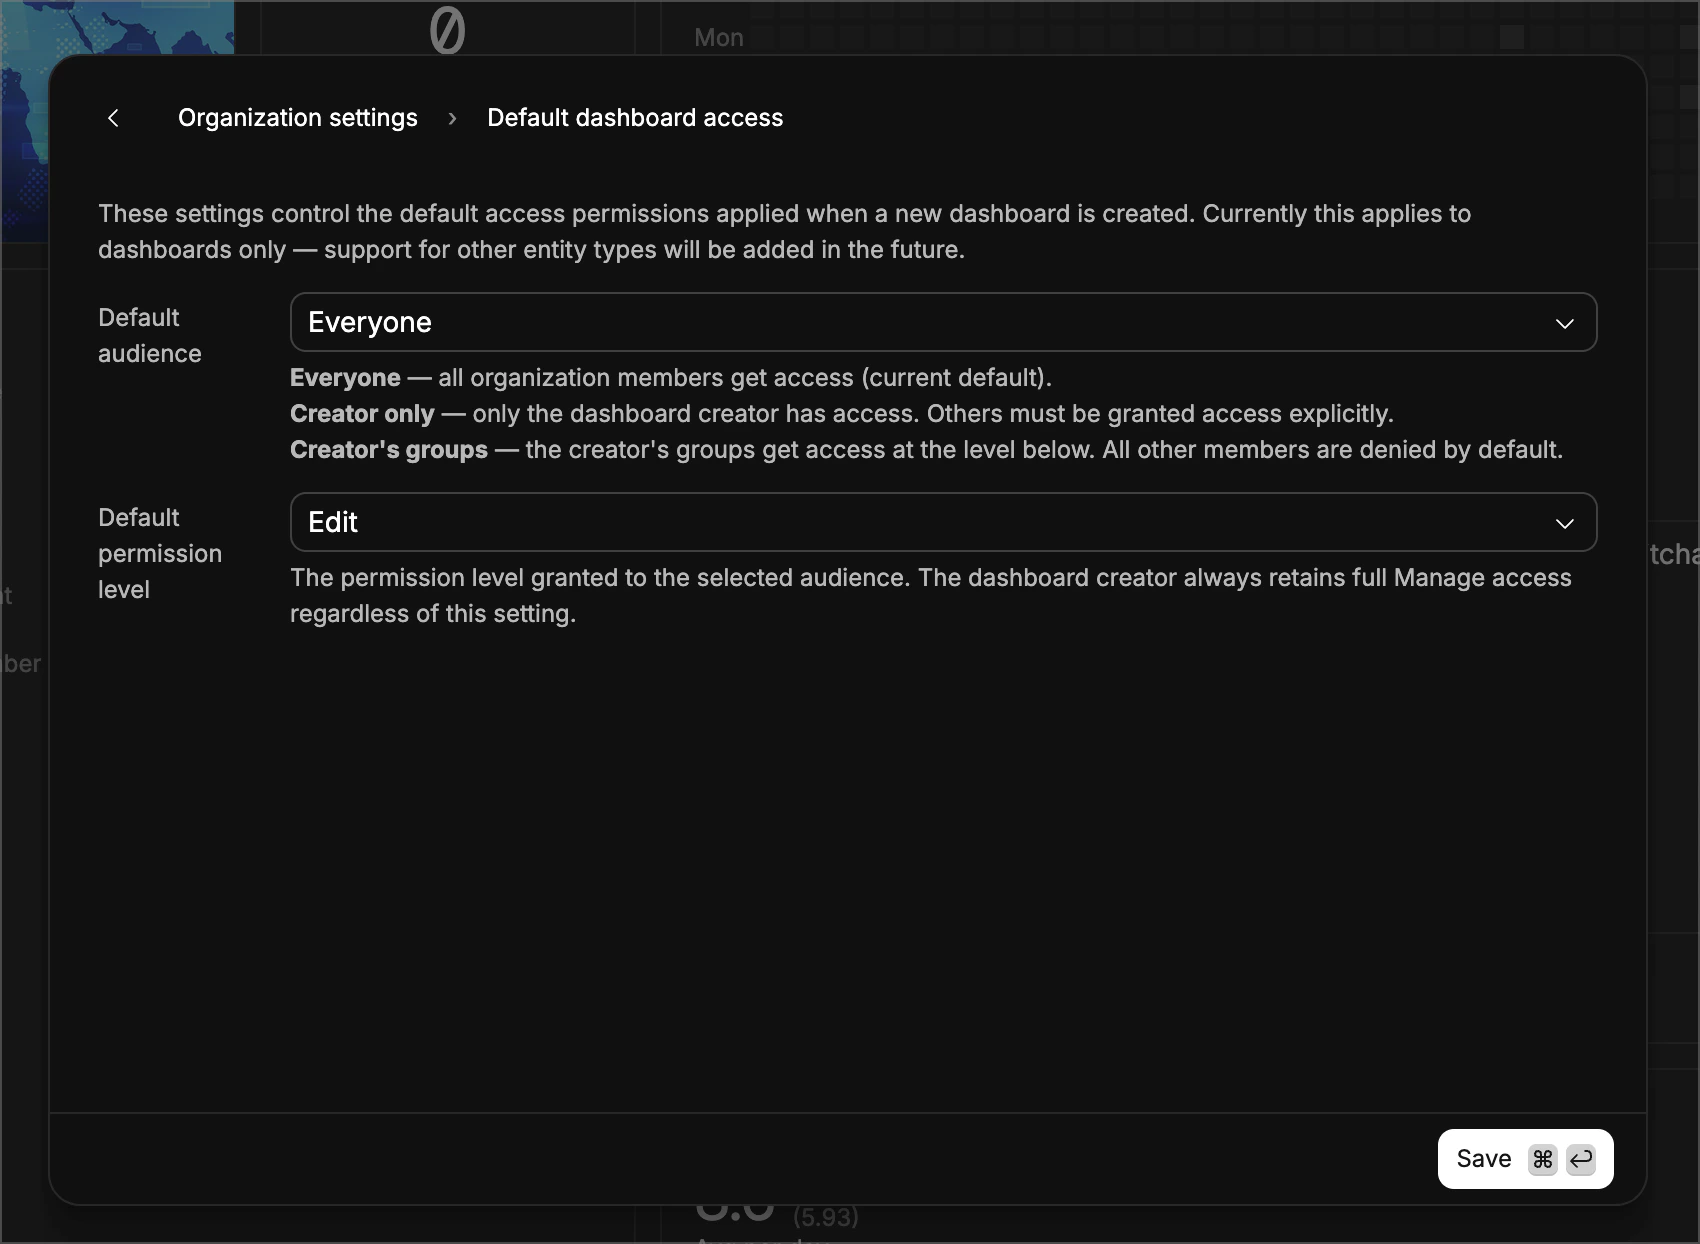Click the ⌘ command badge on the Save button
The width and height of the screenshot is (1700, 1244).
1543,1159
